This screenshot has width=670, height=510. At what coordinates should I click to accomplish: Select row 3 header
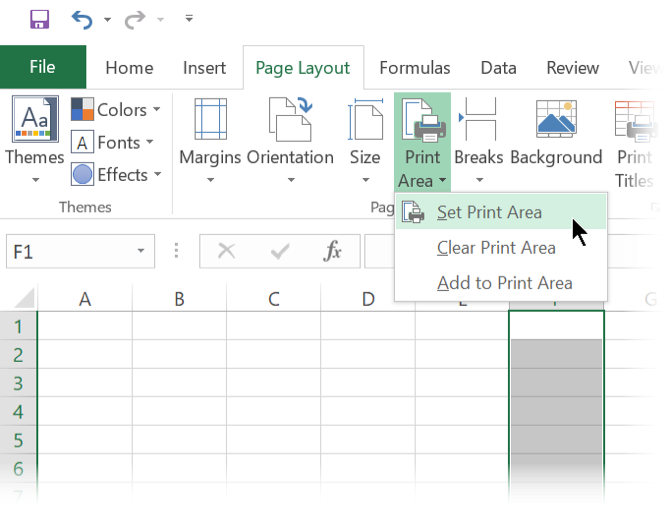pos(18,383)
